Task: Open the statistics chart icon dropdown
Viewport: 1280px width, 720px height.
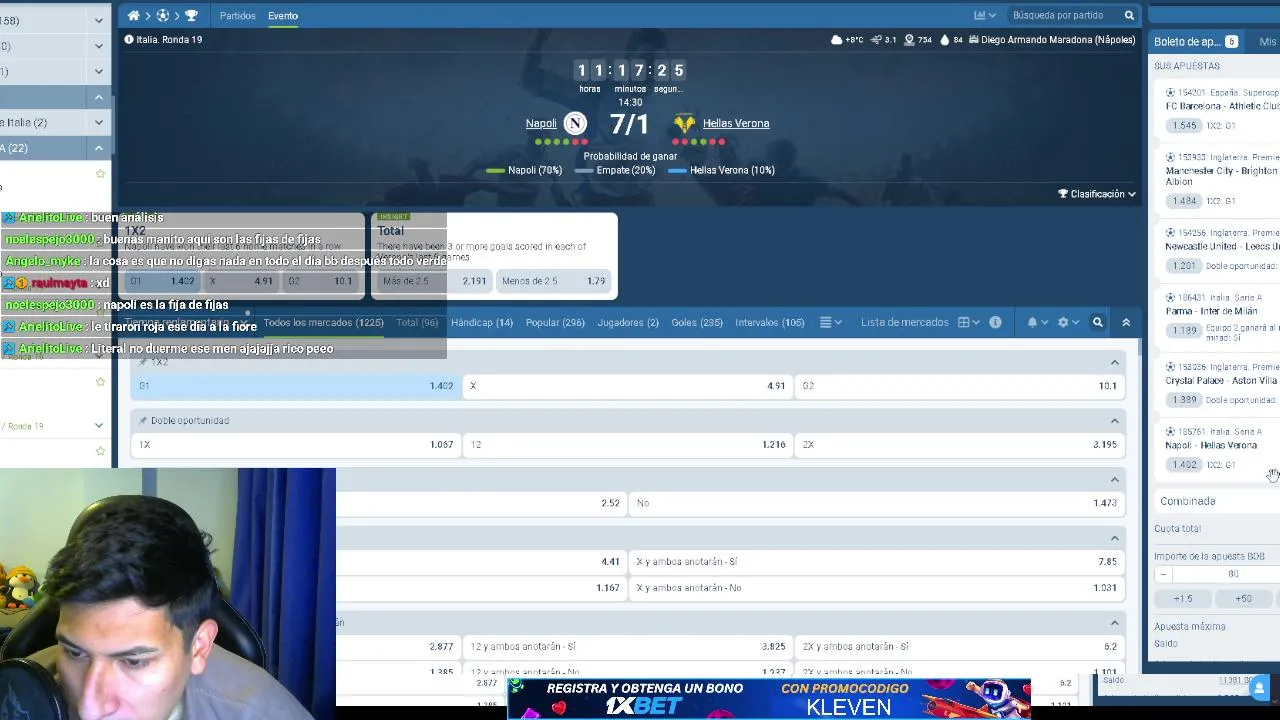Action: click(985, 16)
